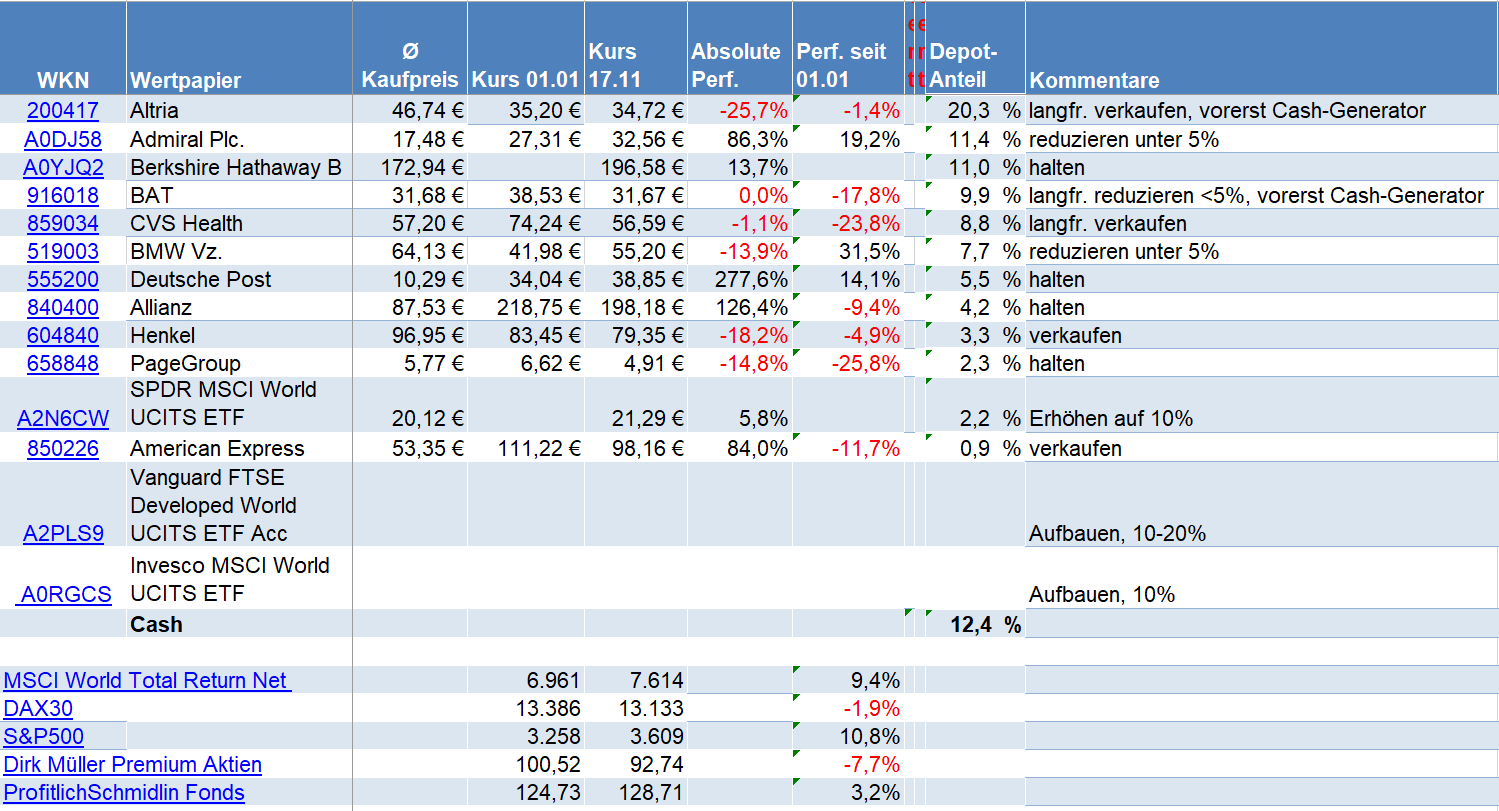Open the A2N6CW link for the SPDR ETF

coord(63,418)
